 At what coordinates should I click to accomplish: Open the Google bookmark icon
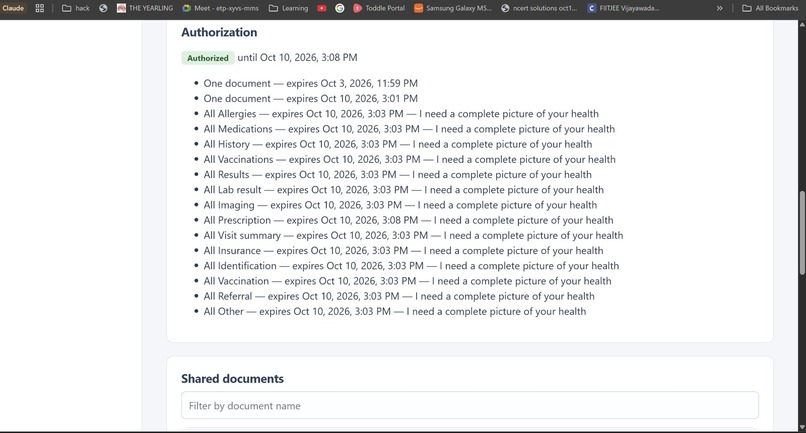(x=340, y=8)
